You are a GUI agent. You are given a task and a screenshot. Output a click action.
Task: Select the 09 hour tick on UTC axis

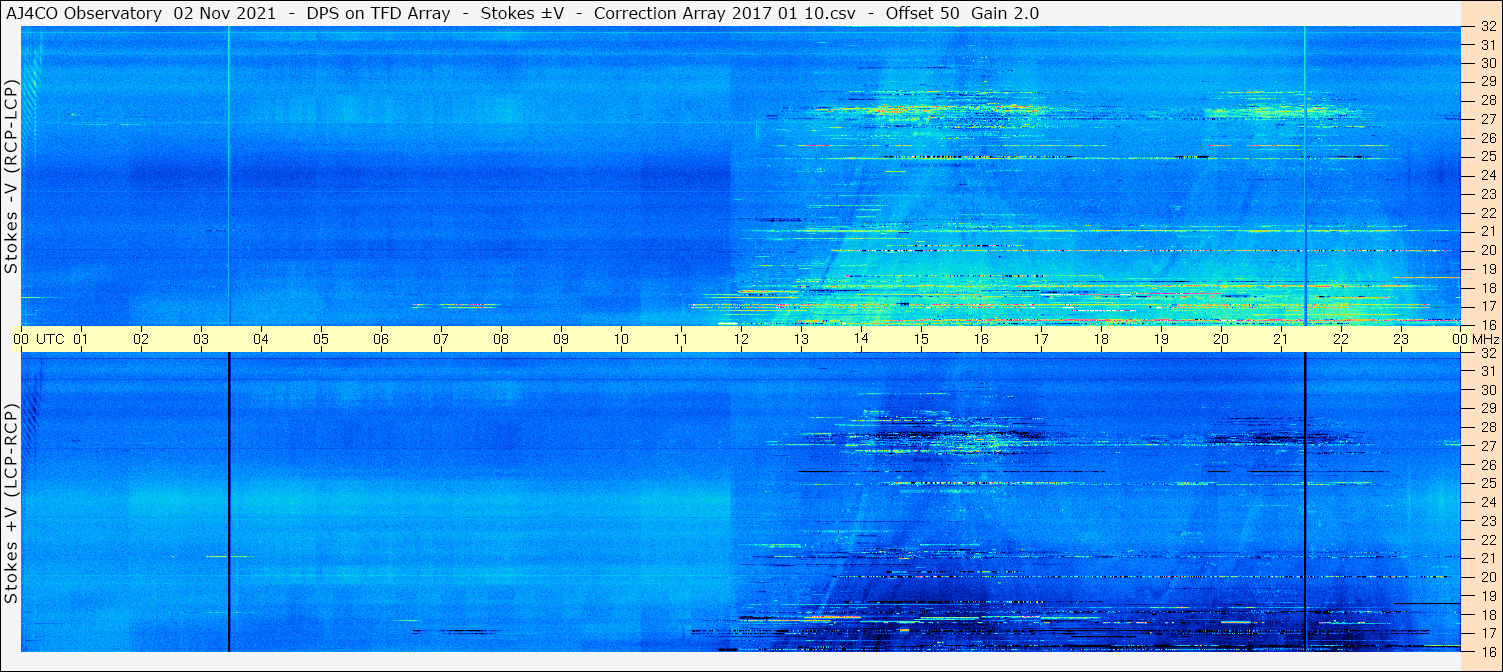coord(561,339)
